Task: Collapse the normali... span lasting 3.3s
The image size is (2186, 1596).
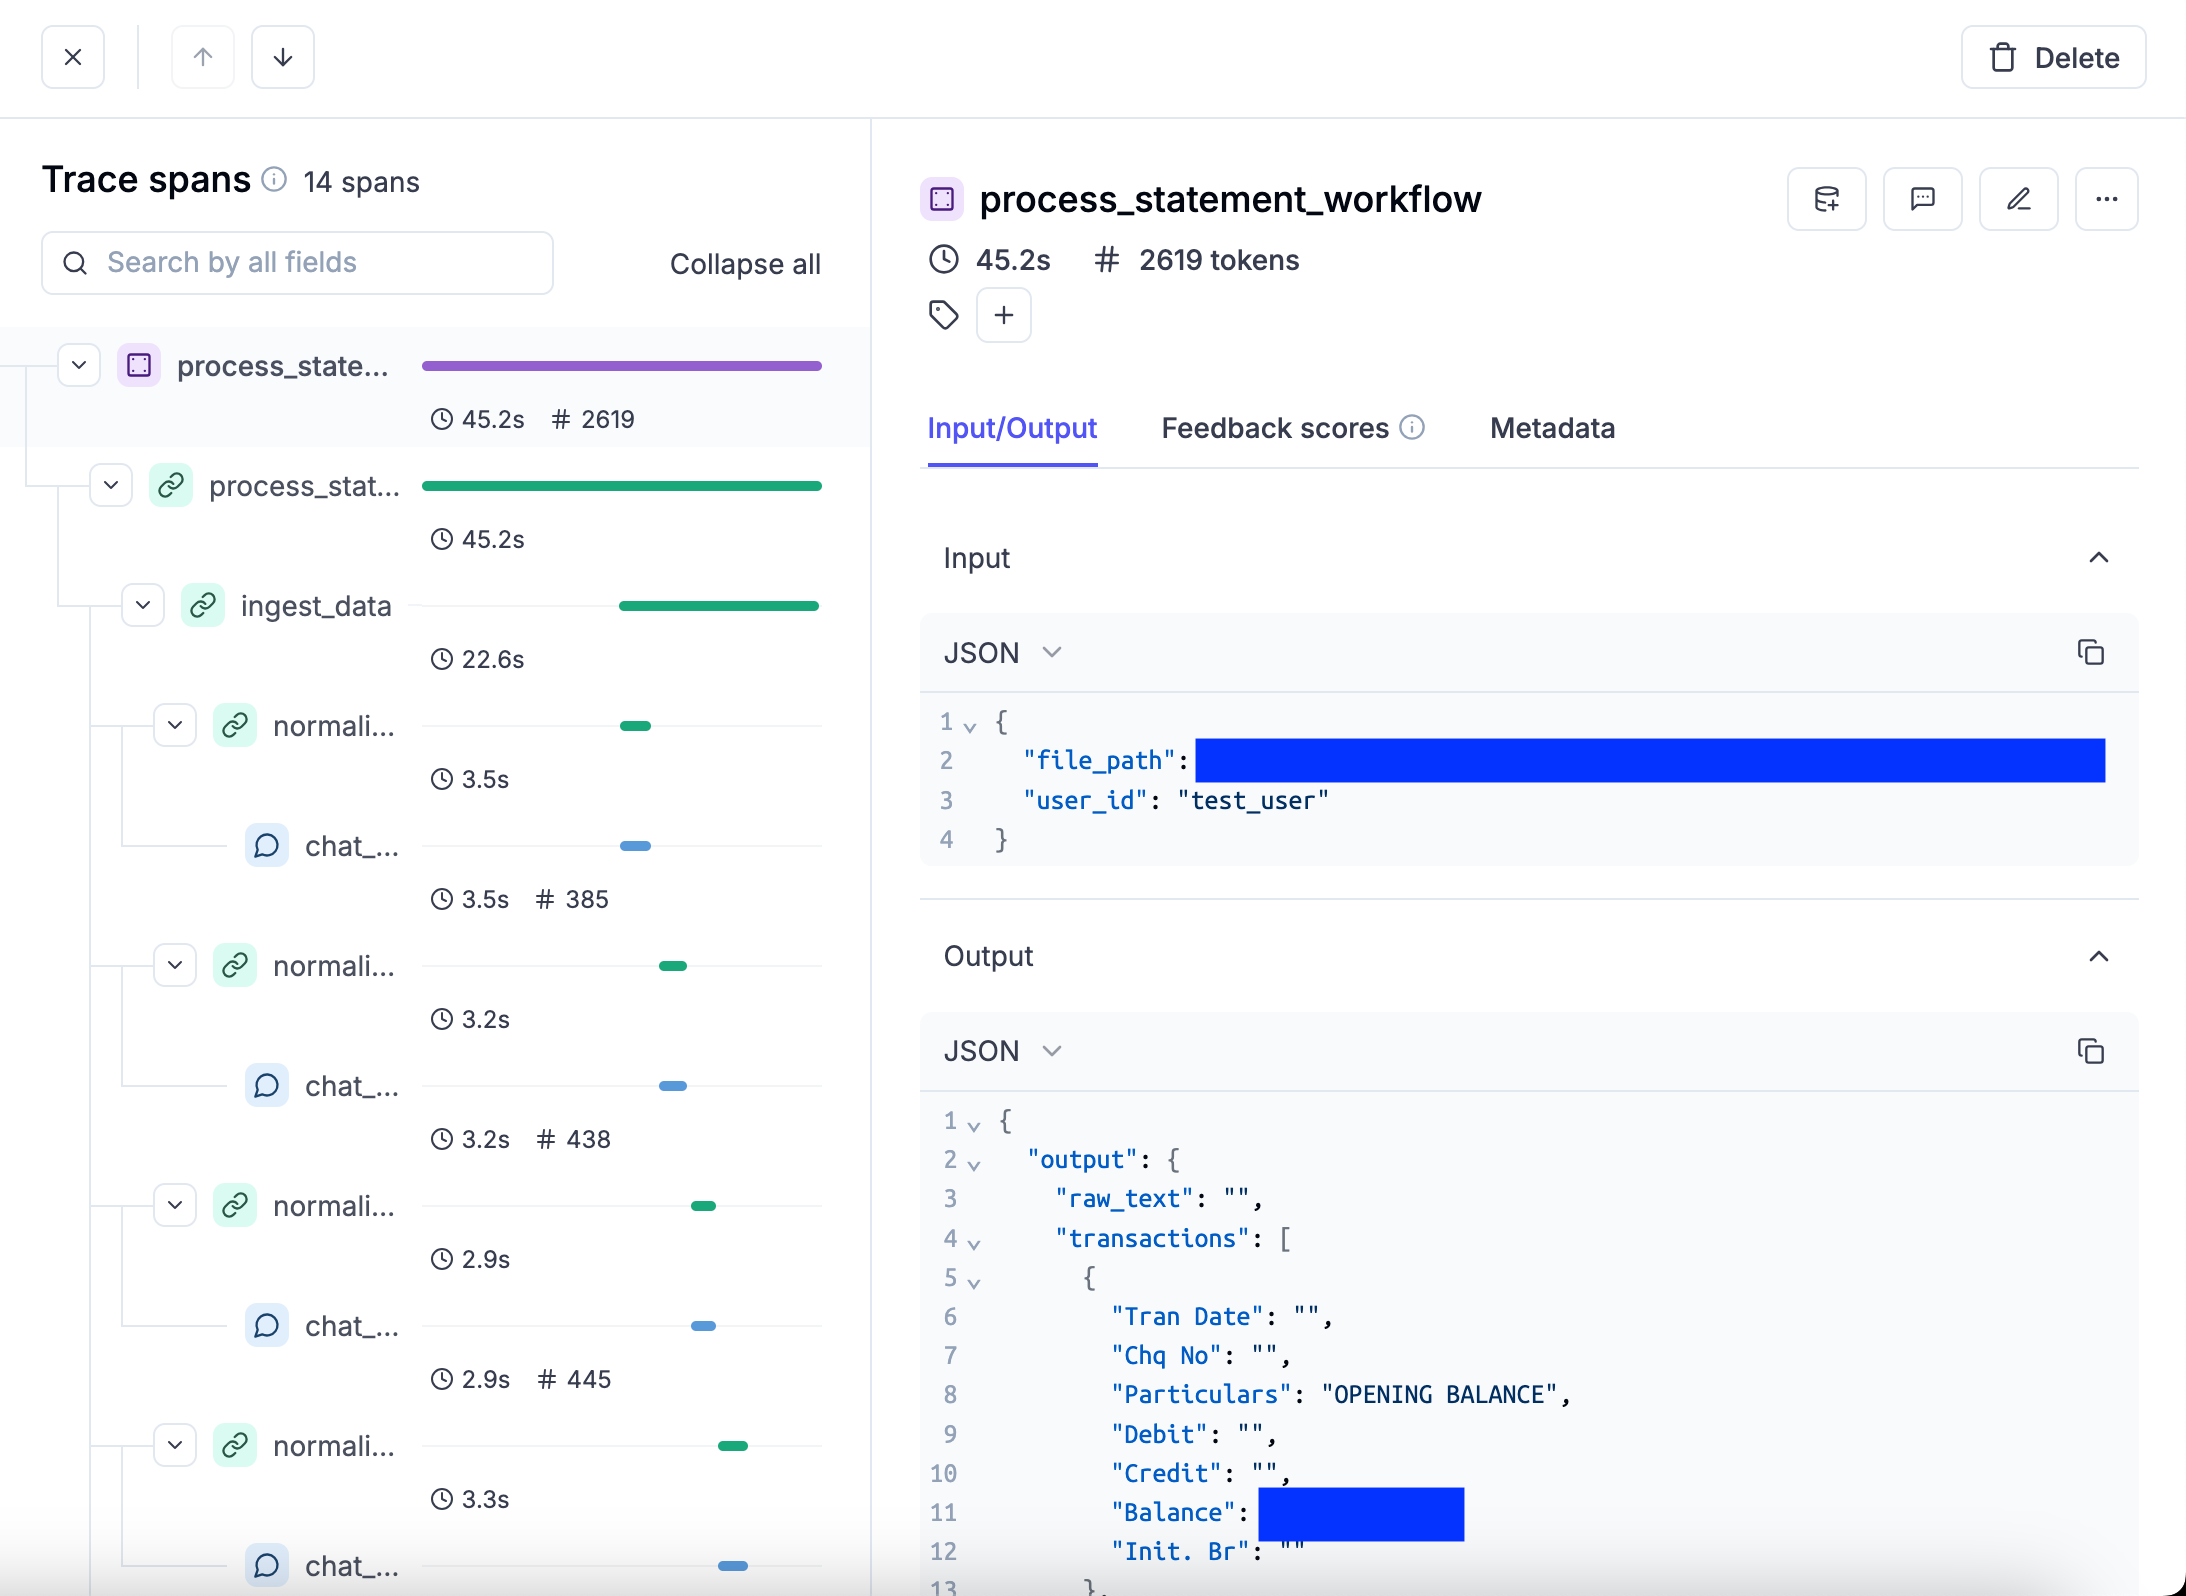Action: point(175,1445)
